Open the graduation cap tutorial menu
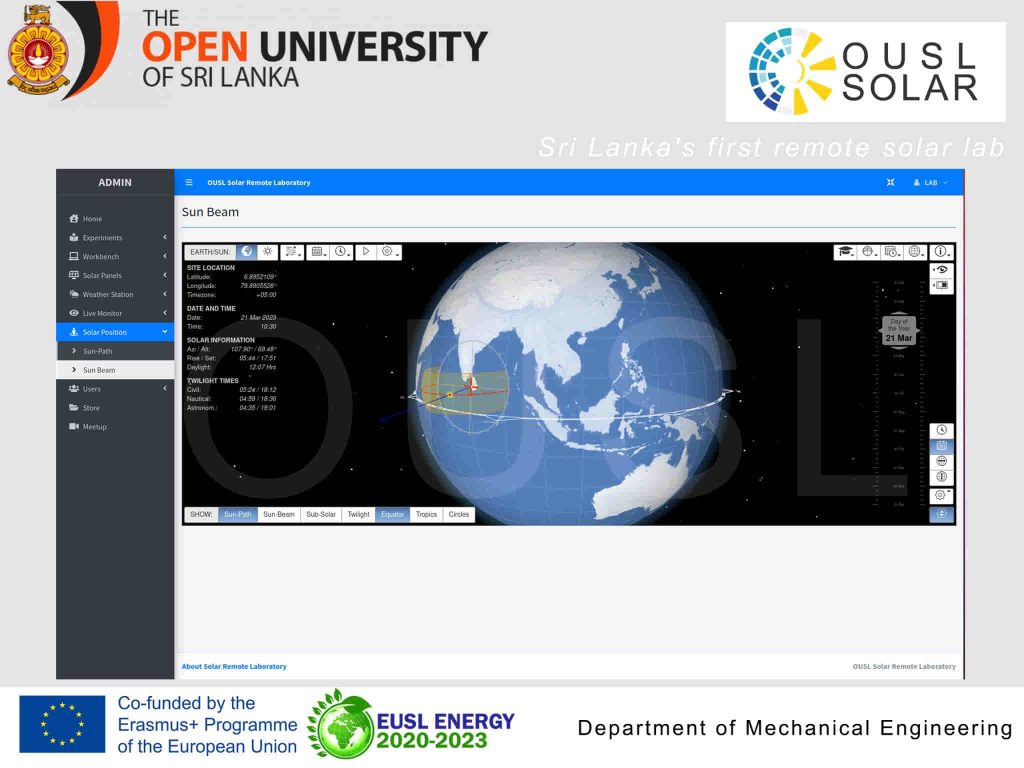 click(846, 251)
